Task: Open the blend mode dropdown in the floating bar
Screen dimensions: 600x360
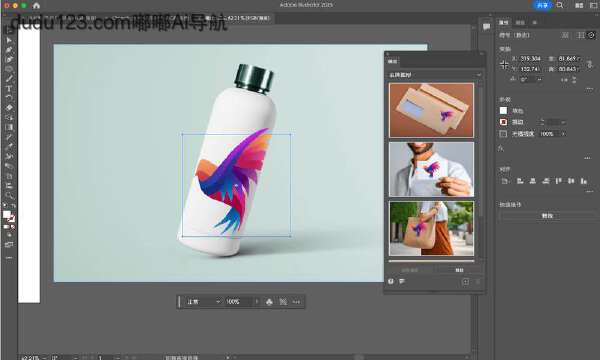Action: pos(203,302)
